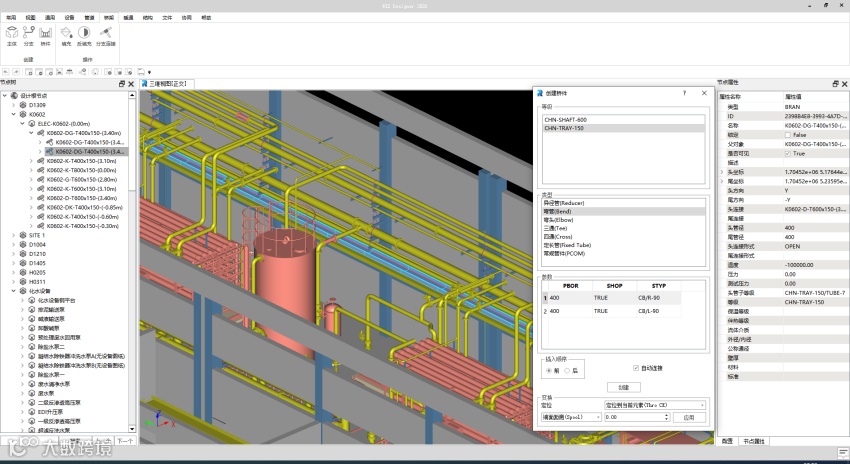Click the 分支 branch icon in ribbon

point(29,34)
